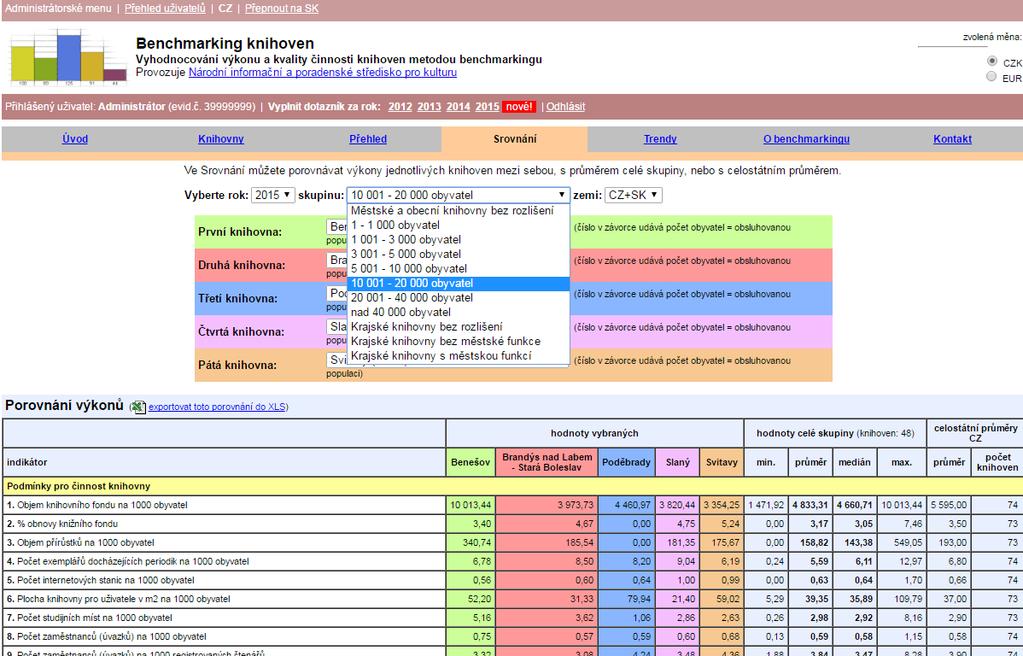The image size is (1023, 656).
Task: Click the Benchmarking knihoven bar chart logo
Action: pos(68,57)
